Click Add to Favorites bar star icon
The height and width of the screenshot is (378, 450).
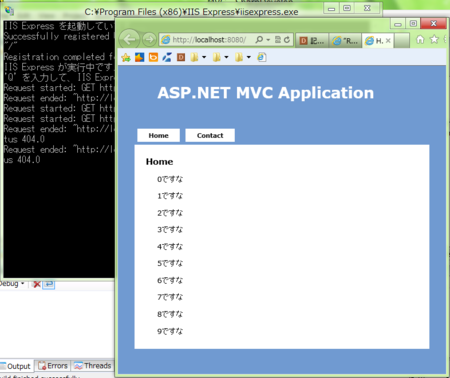(126, 58)
